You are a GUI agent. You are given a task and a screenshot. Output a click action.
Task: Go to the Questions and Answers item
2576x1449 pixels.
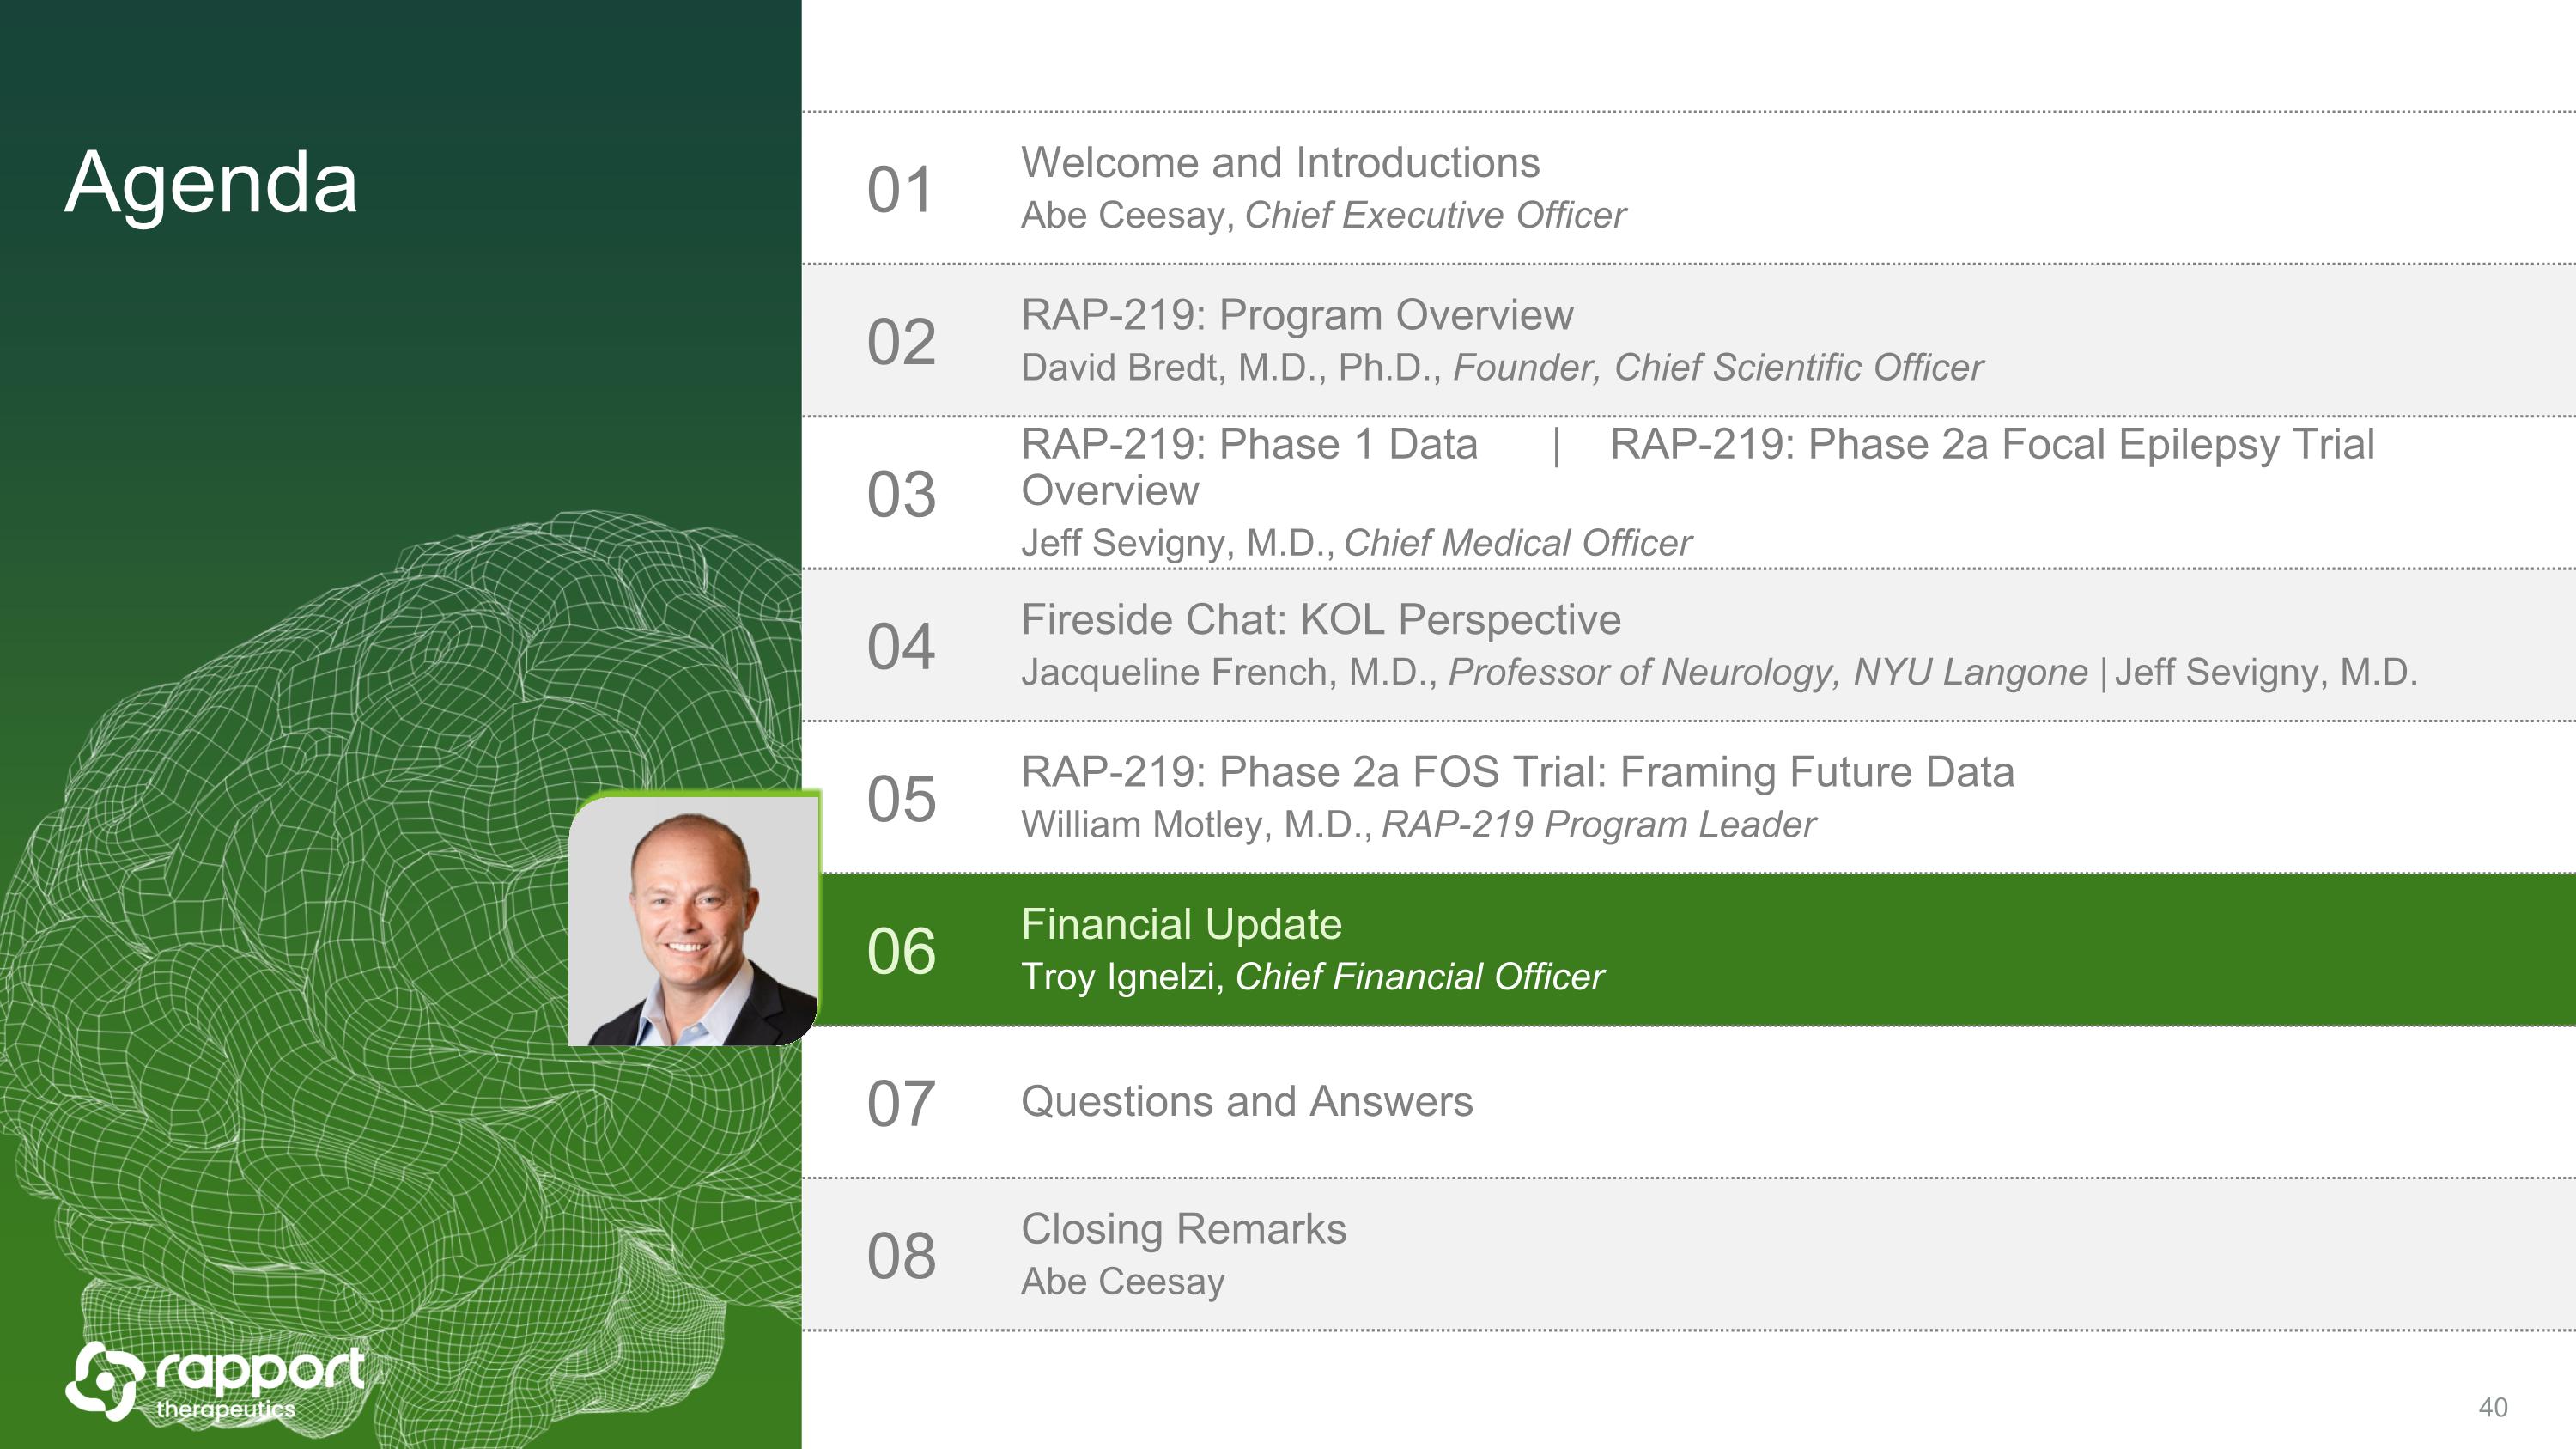tap(1246, 1102)
